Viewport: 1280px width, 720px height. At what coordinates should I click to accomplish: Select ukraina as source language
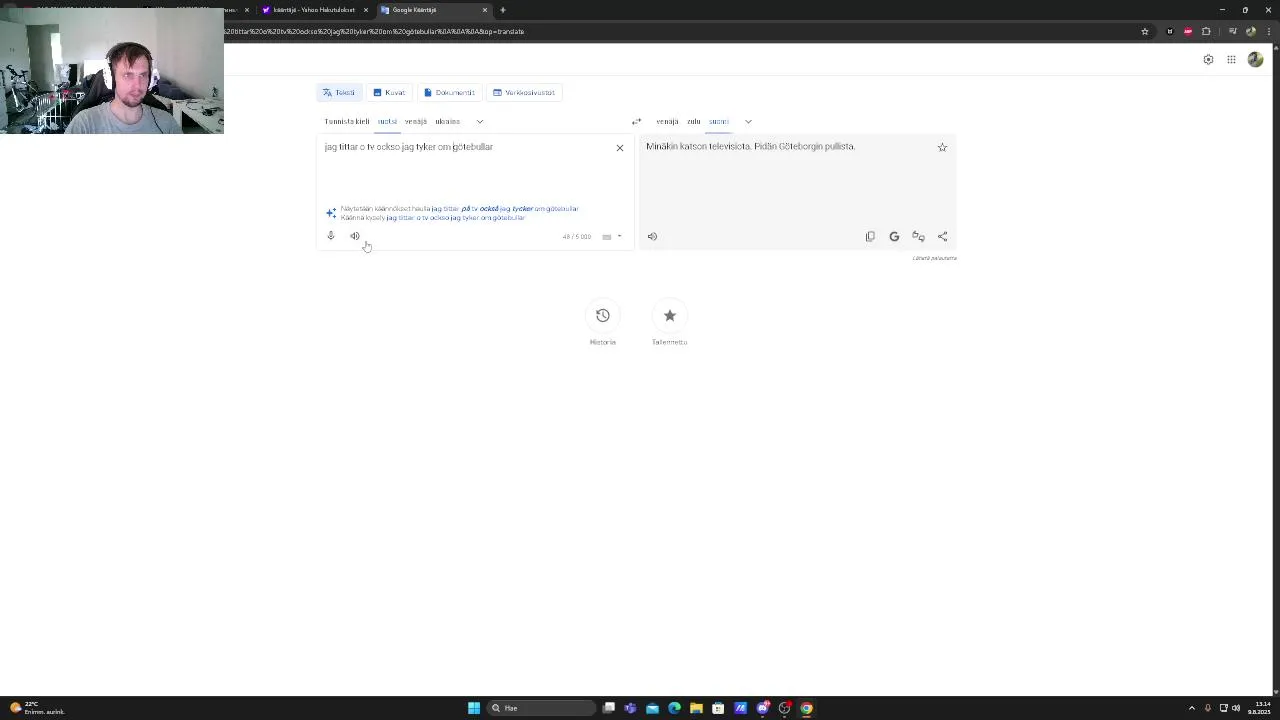tap(447, 122)
